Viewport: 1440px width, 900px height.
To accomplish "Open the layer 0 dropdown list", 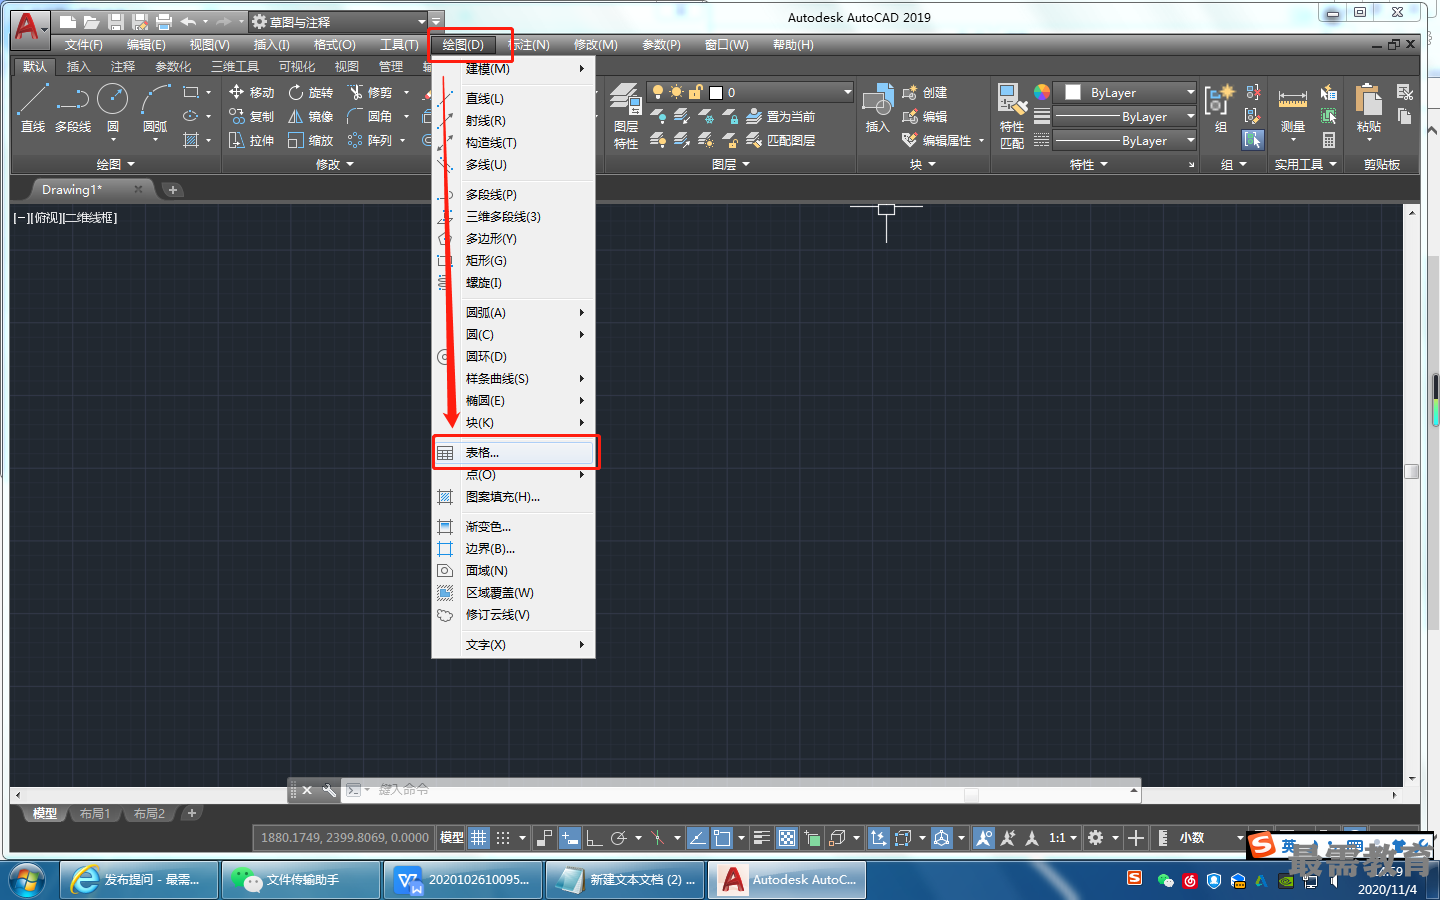I will (750, 92).
